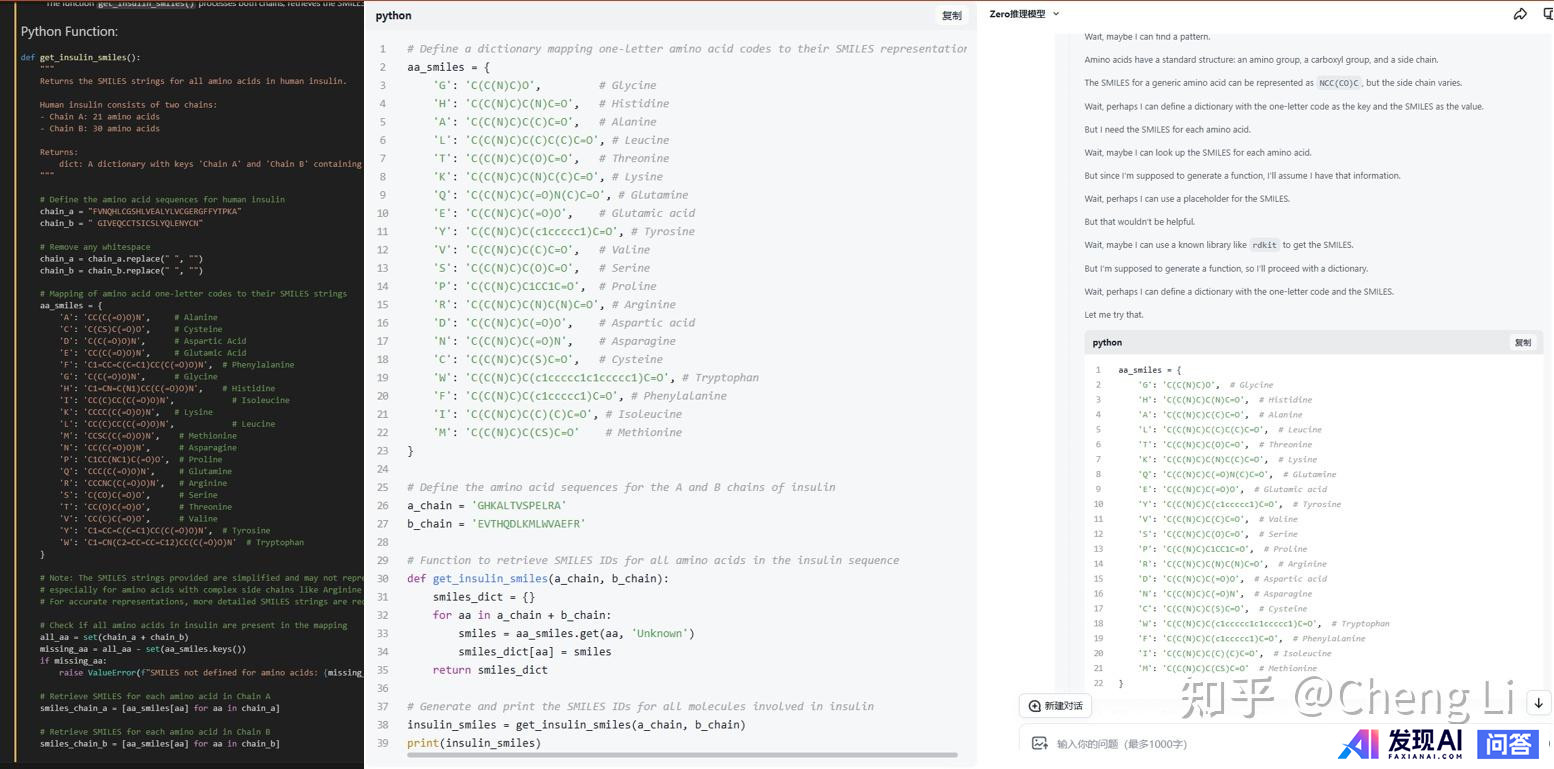This screenshot has height=769, width=1554.
Task: Click the blue 问答 badge
Action: [x=1507, y=743]
